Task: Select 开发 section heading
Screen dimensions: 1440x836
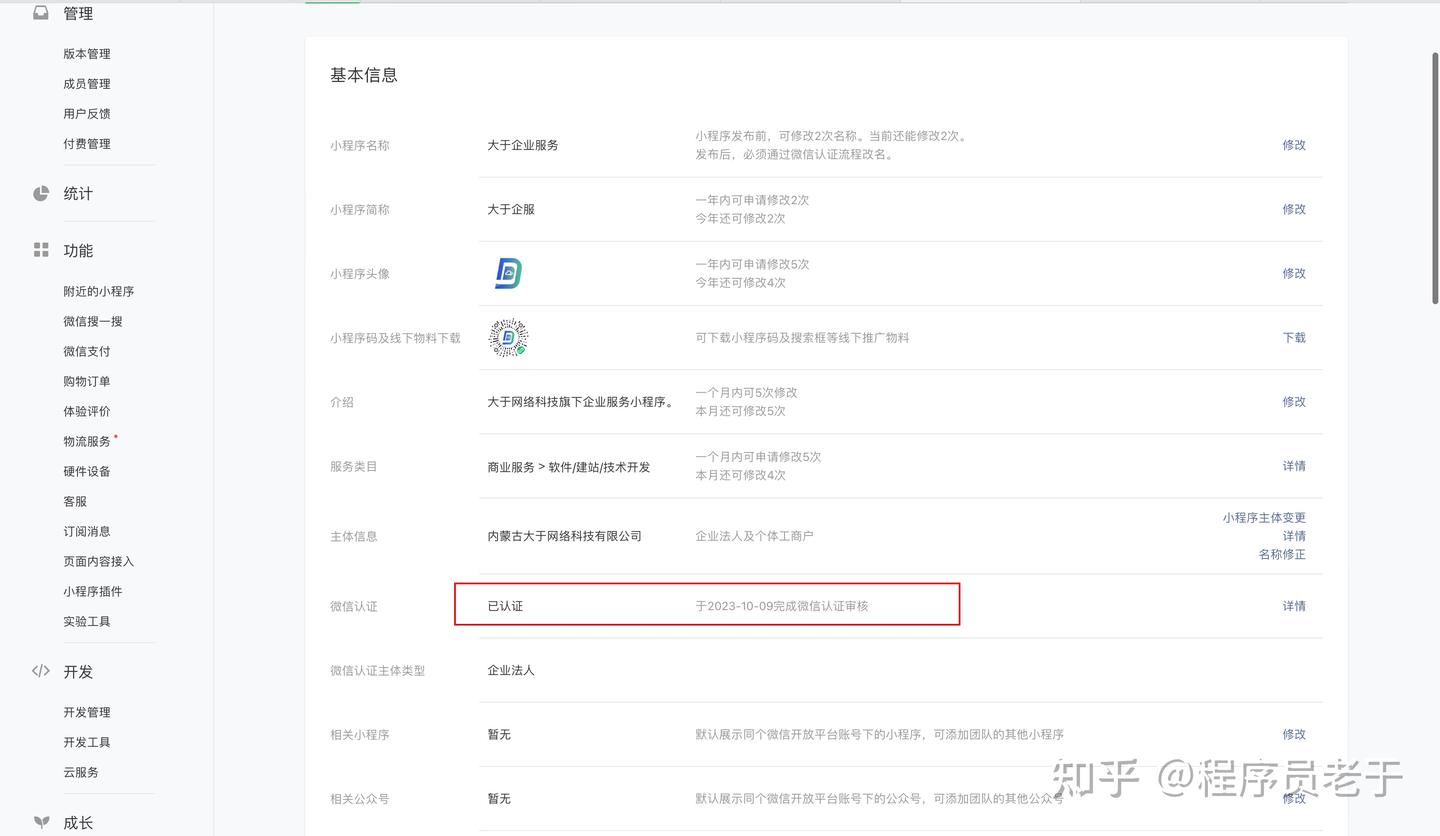Action: click(x=78, y=672)
